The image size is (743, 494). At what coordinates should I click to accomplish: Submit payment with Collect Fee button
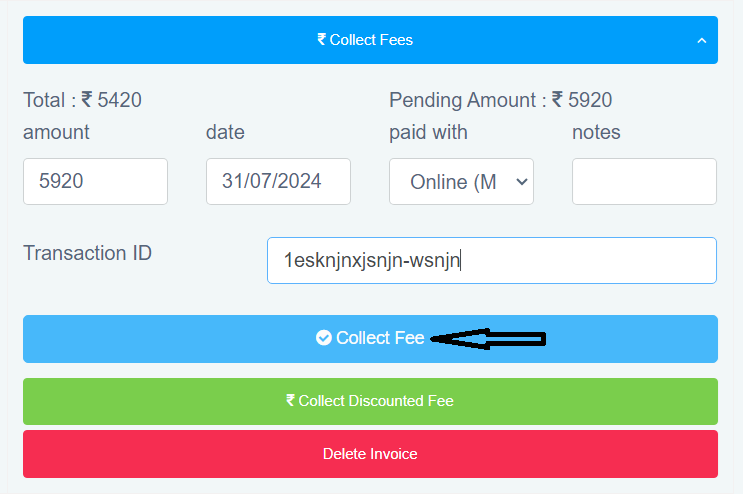pos(370,339)
